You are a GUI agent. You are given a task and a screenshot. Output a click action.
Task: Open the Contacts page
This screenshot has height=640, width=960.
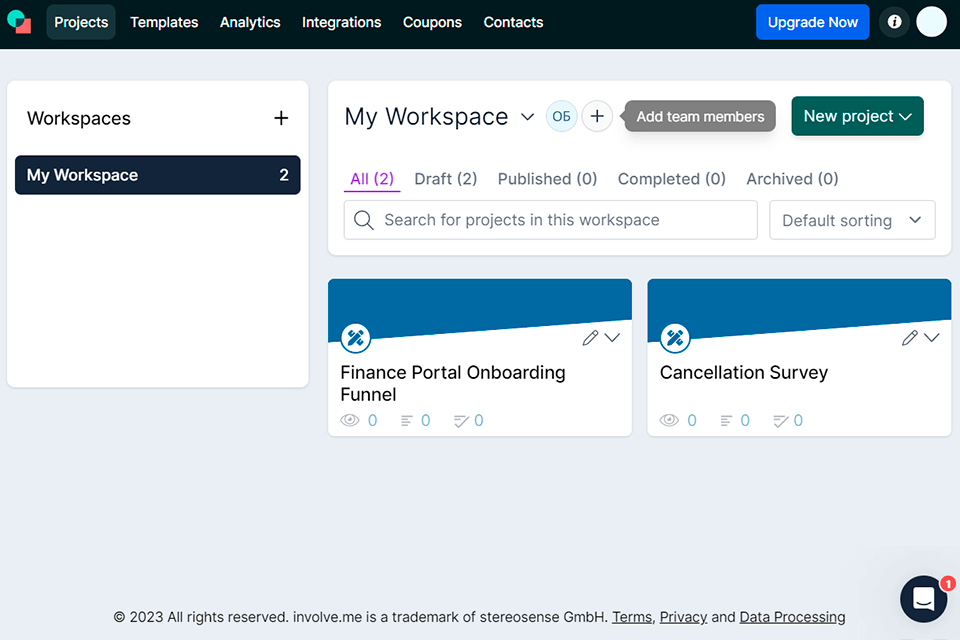[x=513, y=22]
